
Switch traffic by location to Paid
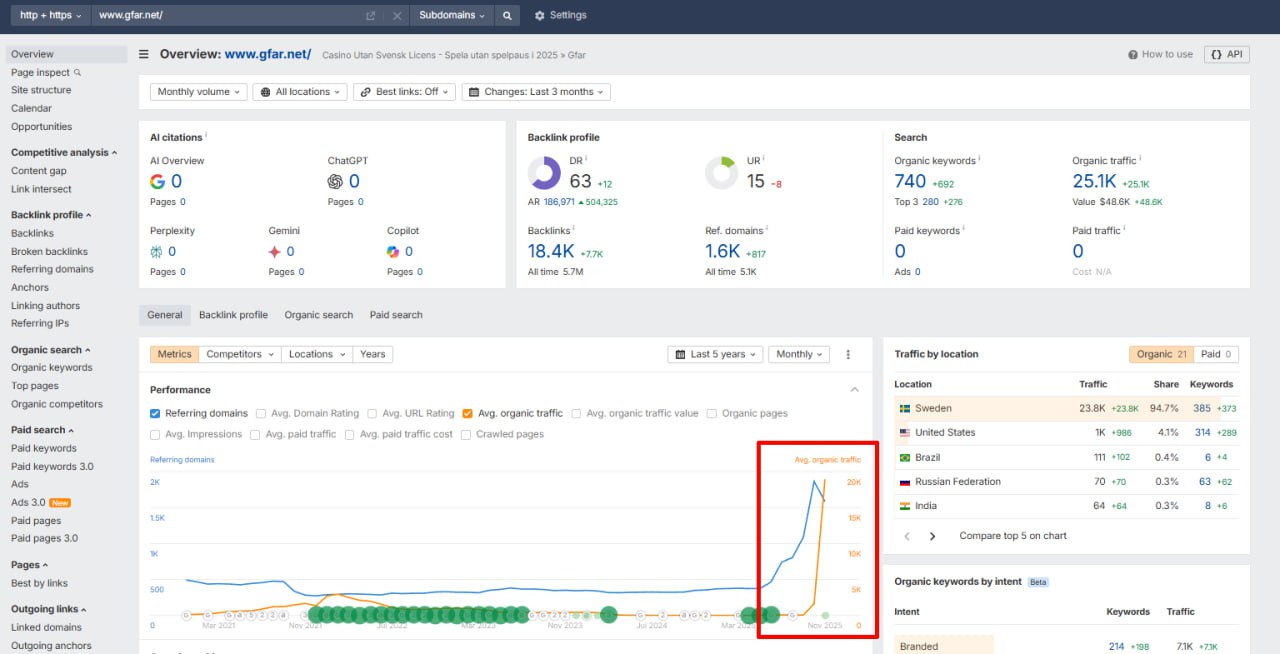pyautogui.click(x=1216, y=354)
